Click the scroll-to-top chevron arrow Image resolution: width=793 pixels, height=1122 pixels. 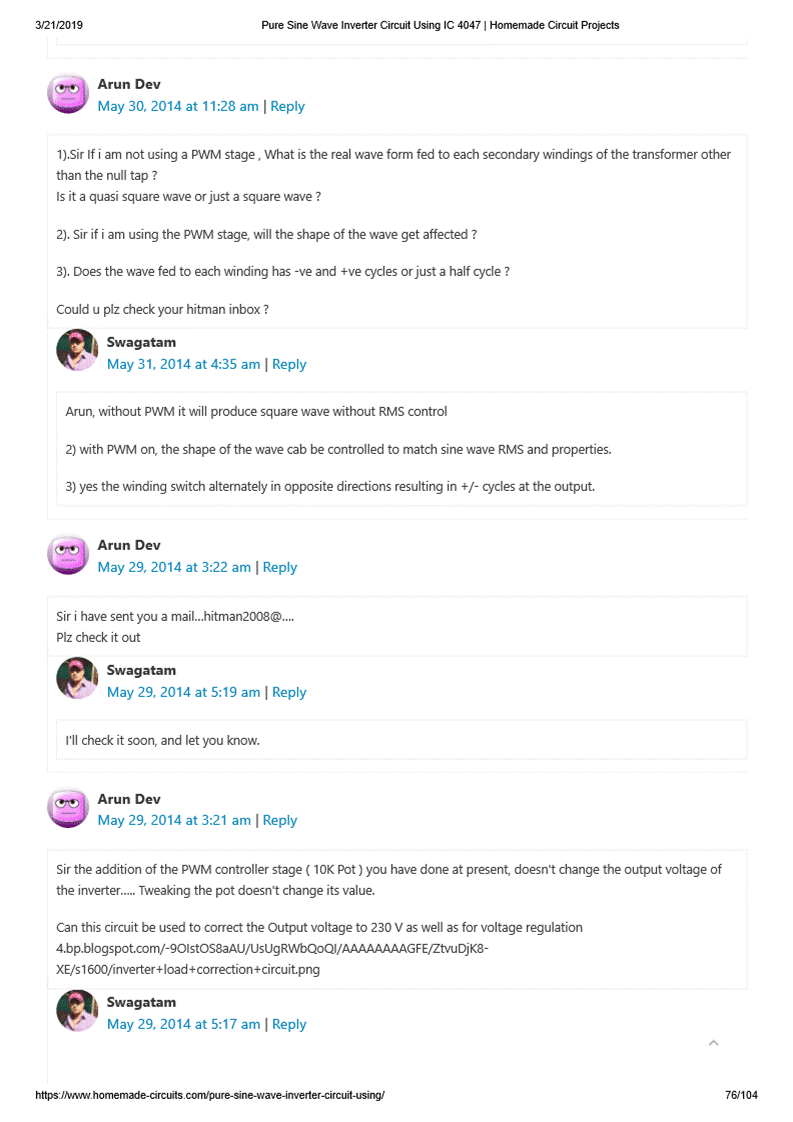click(x=713, y=1043)
